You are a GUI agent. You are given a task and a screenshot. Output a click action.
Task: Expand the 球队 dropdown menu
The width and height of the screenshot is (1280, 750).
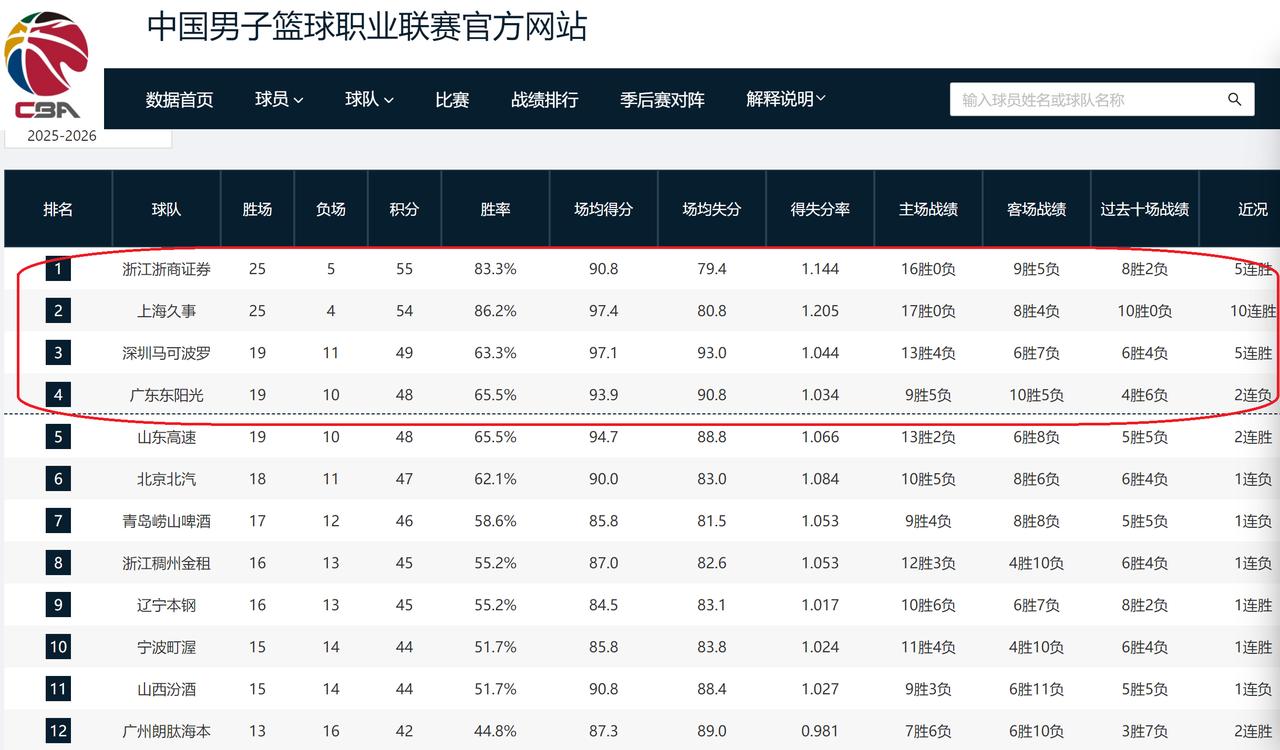(369, 99)
